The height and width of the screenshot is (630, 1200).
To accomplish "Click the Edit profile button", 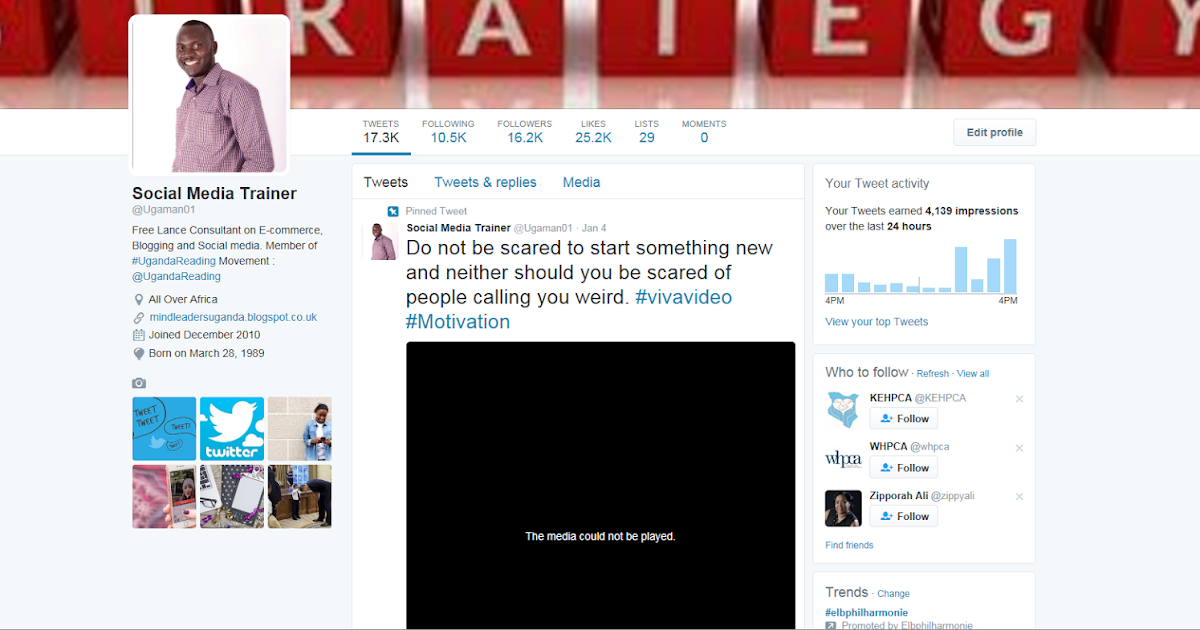I will click(x=994, y=131).
